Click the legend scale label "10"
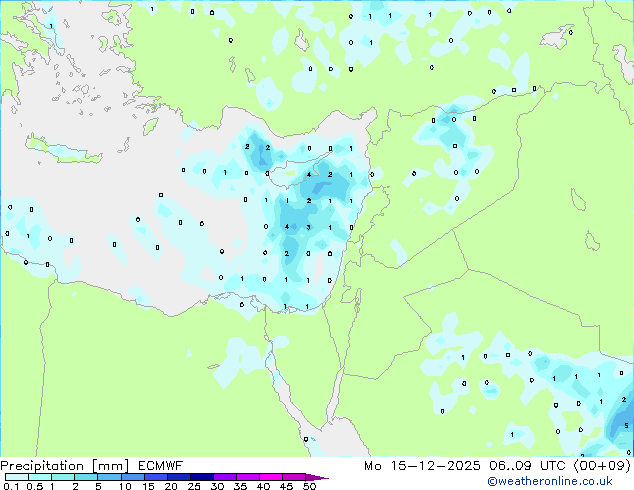Screen dimensions: 634x490 point(125,486)
